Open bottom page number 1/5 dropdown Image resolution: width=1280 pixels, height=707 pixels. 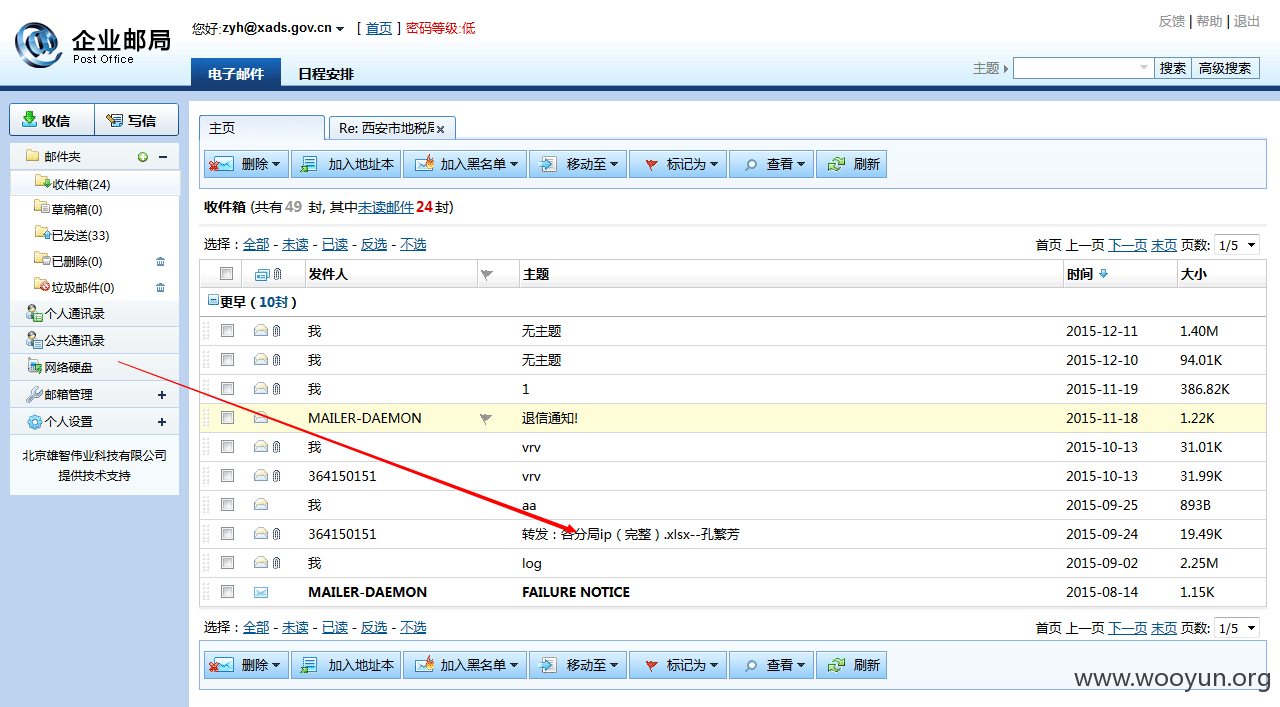(x=1236, y=628)
